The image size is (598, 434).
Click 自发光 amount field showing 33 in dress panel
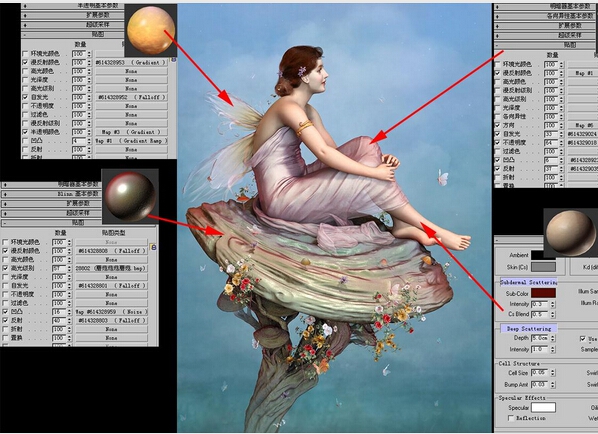(x=551, y=134)
